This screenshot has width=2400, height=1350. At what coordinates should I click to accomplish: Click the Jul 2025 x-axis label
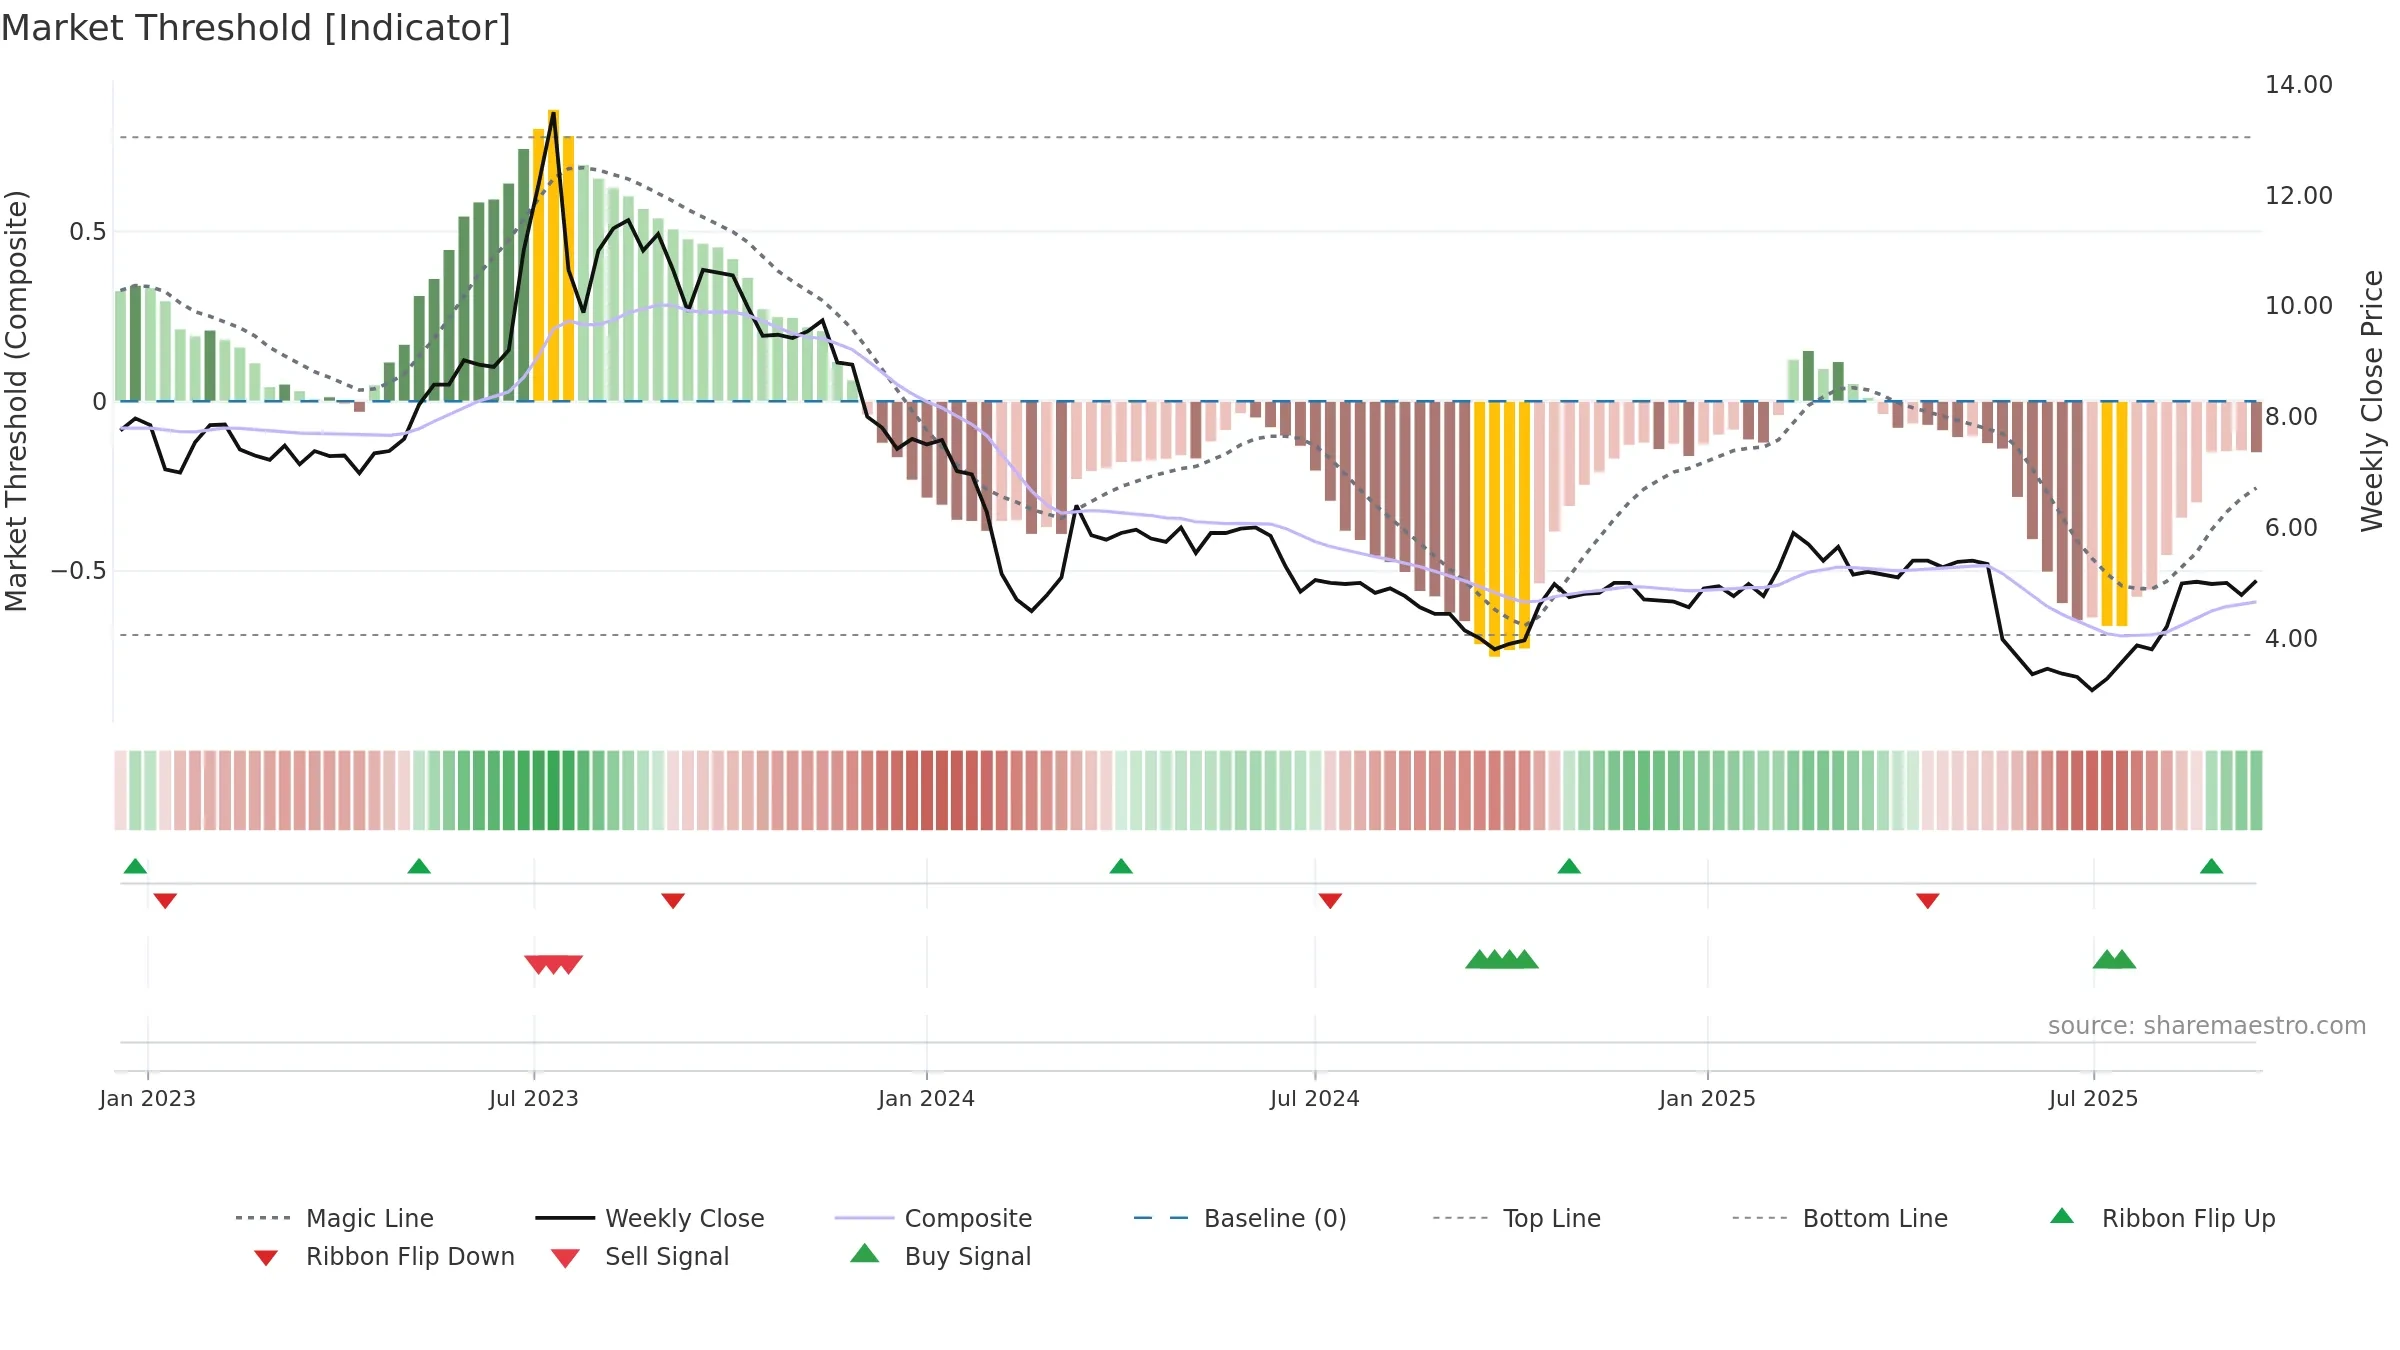coord(2094,1098)
